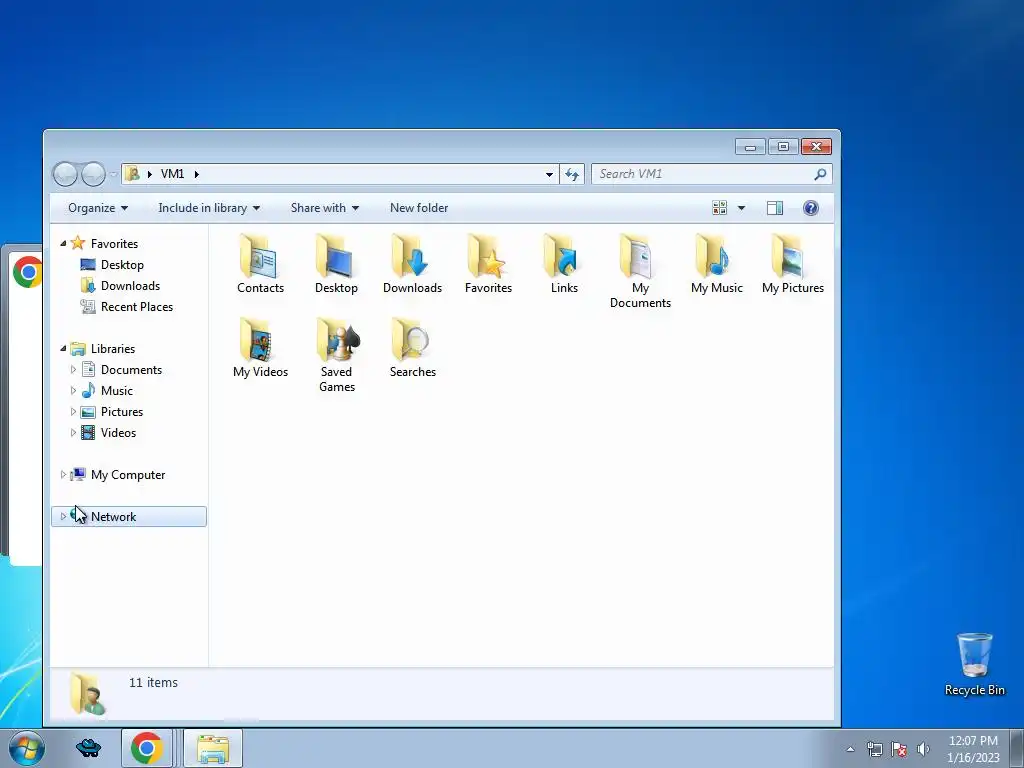Select Pictures library in sidebar
Viewport: 1024px width, 768px height.
pyautogui.click(x=121, y=412)
